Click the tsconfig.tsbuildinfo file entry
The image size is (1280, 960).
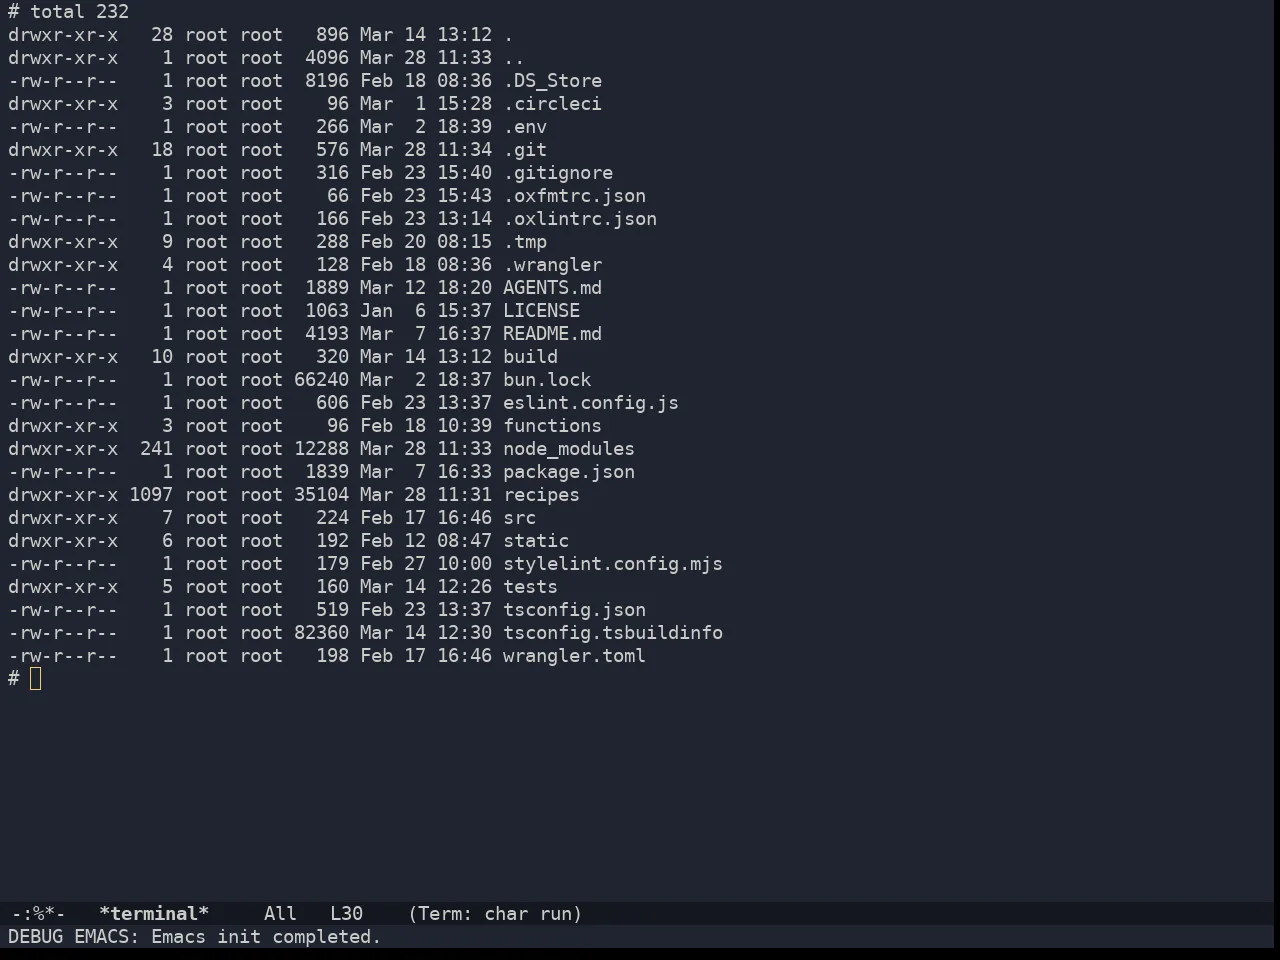pyautogui.click(x=613, y=633)
